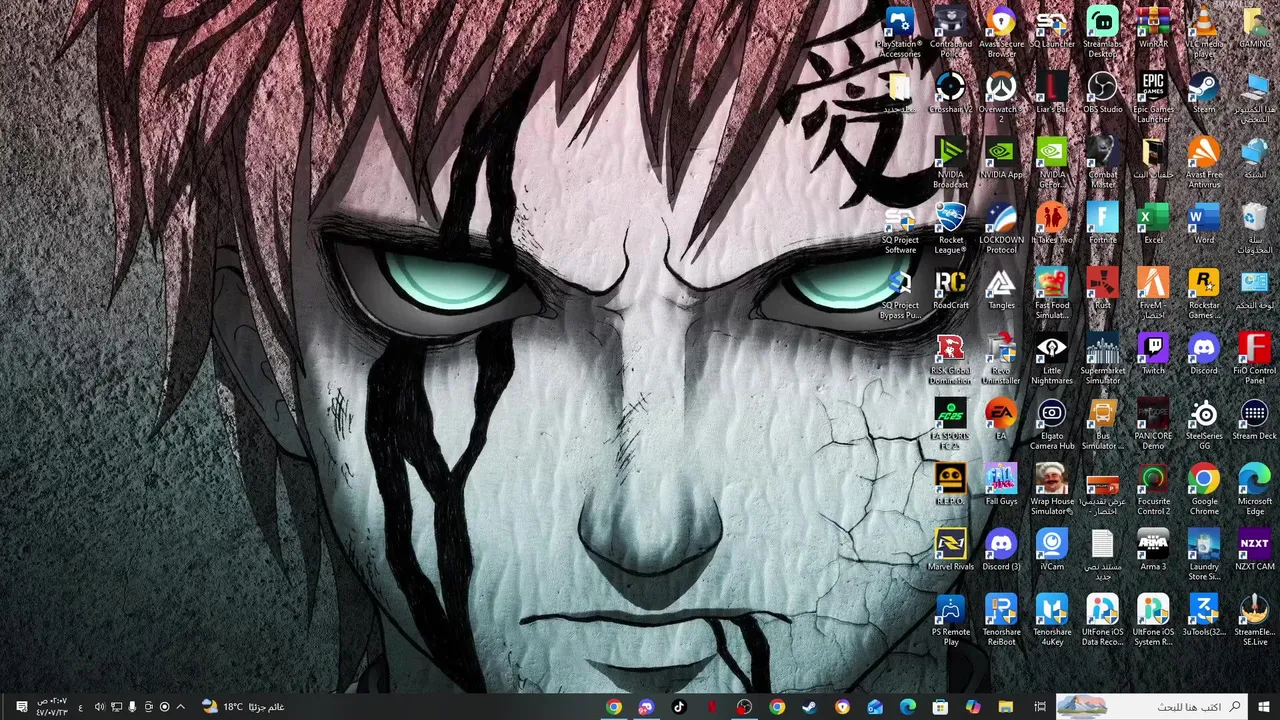Viewport: 1280px width, 720px height.
Task: Open Microsoft Edge desktop shortcut
Action: (1255, 490)
